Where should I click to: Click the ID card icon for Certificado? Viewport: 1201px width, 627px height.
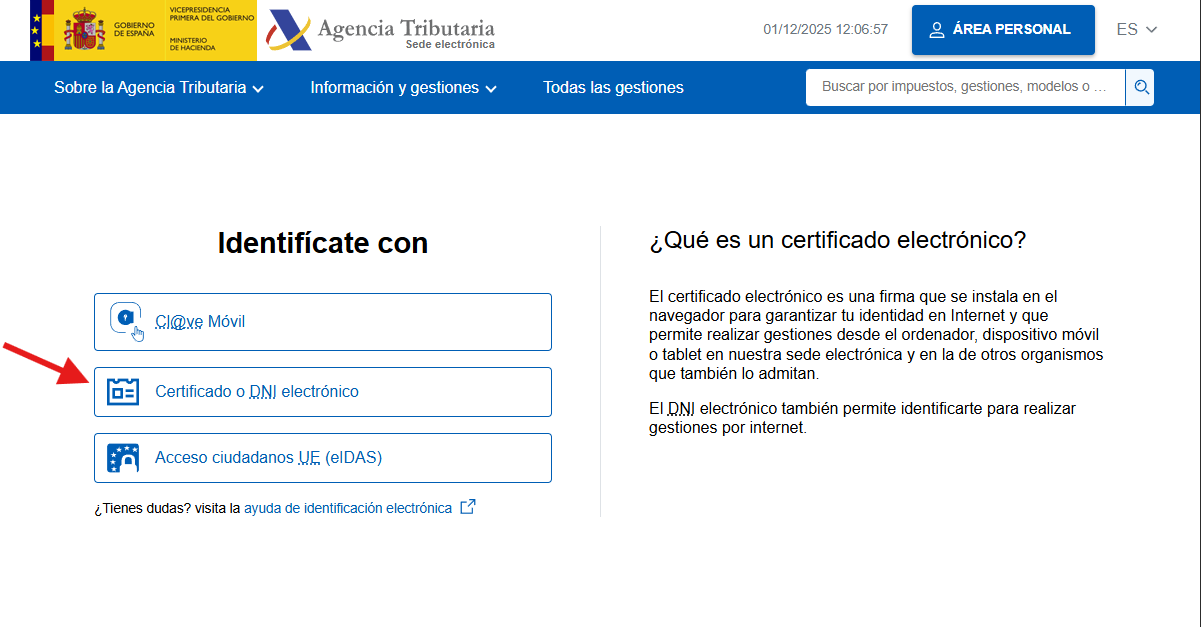(124, 391)
